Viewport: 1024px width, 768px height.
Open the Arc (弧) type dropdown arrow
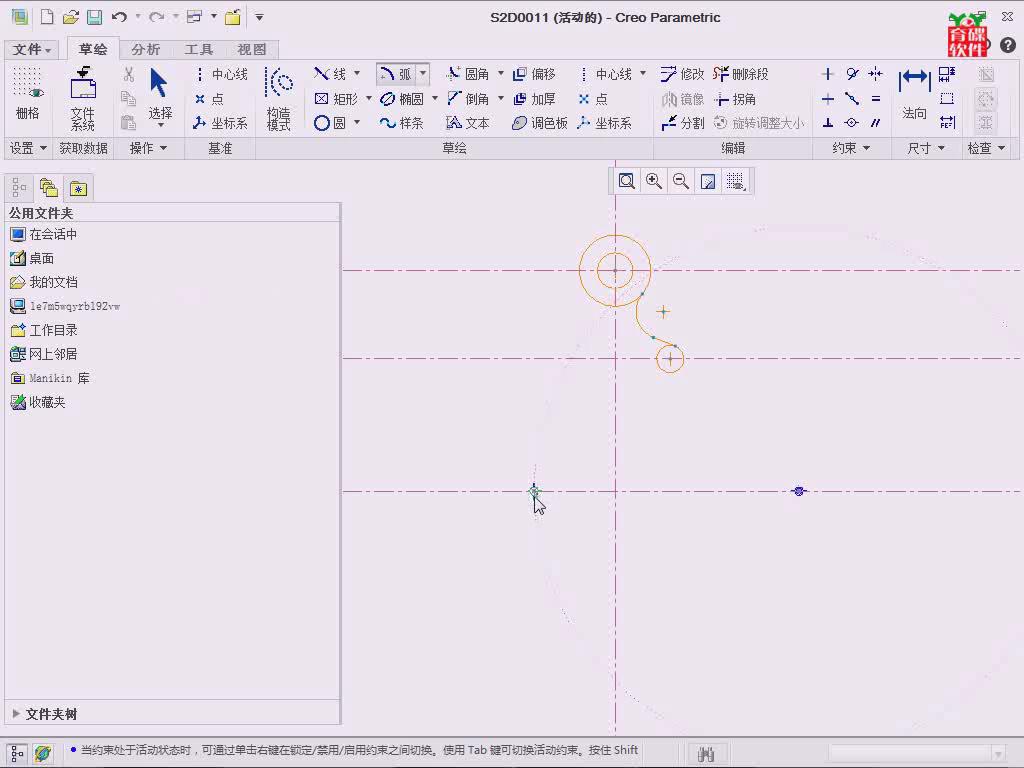(x=423, y=73)
